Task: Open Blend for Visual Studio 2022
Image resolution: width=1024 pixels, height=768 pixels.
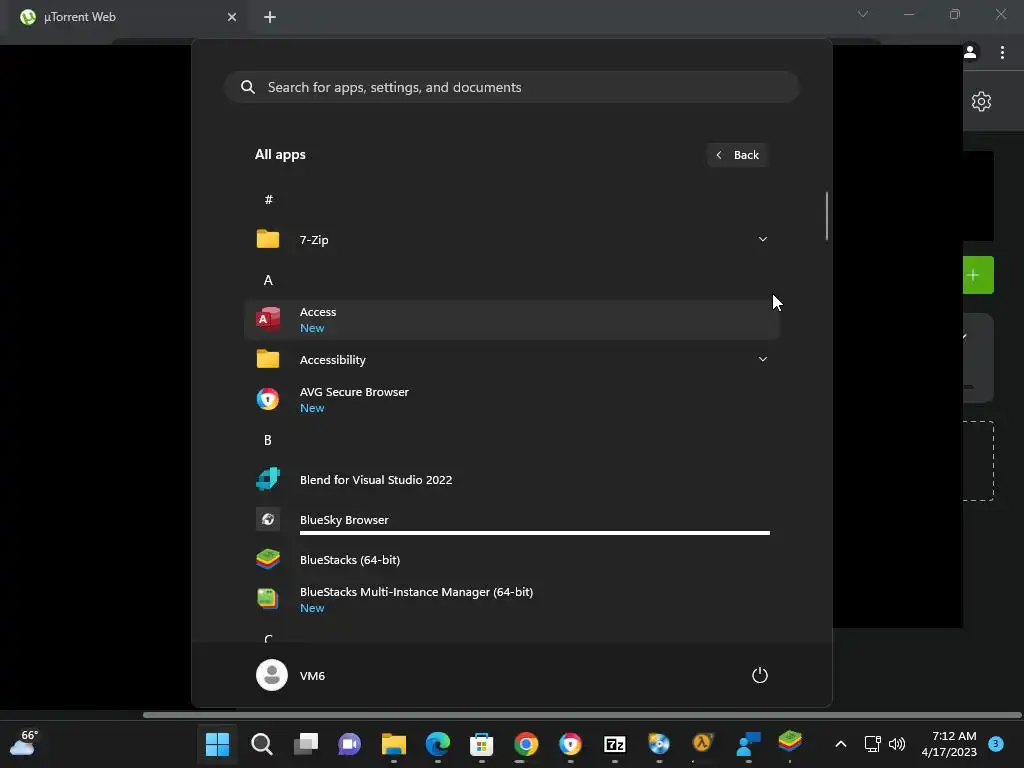Action: (x=511, y=479)
